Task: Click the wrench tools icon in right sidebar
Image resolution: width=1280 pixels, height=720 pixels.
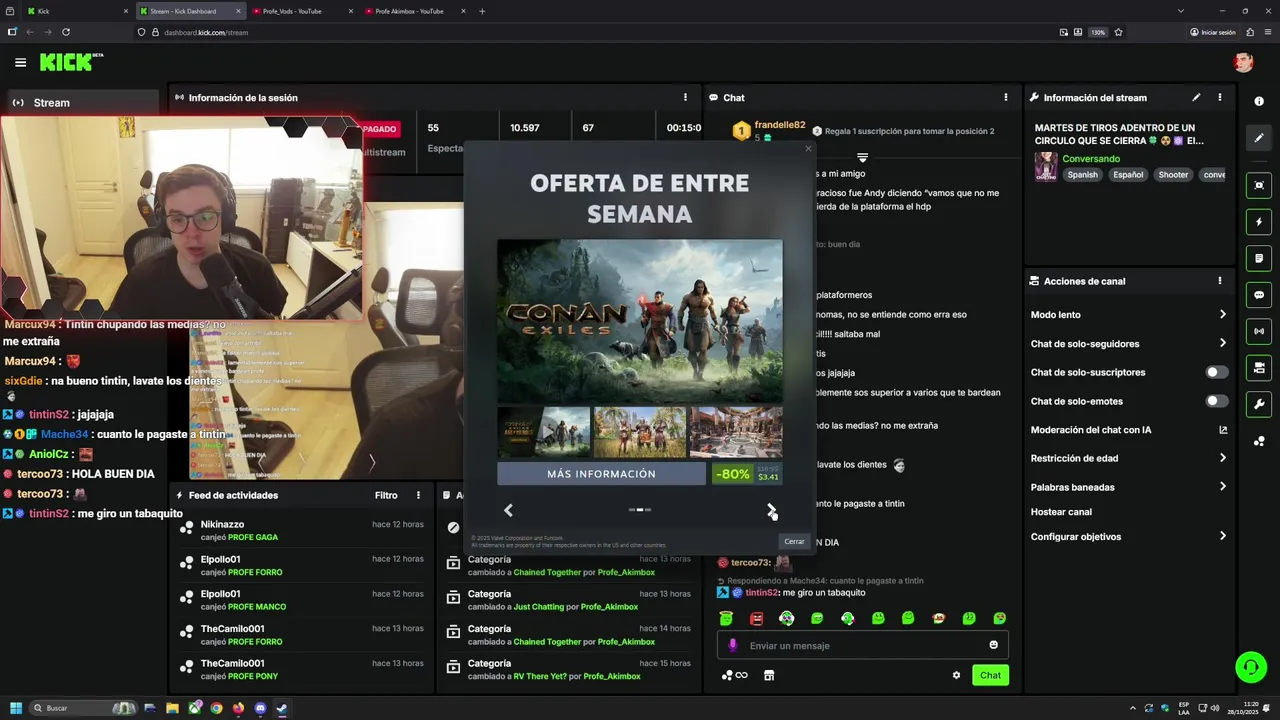Action: tap(1259, 405)
